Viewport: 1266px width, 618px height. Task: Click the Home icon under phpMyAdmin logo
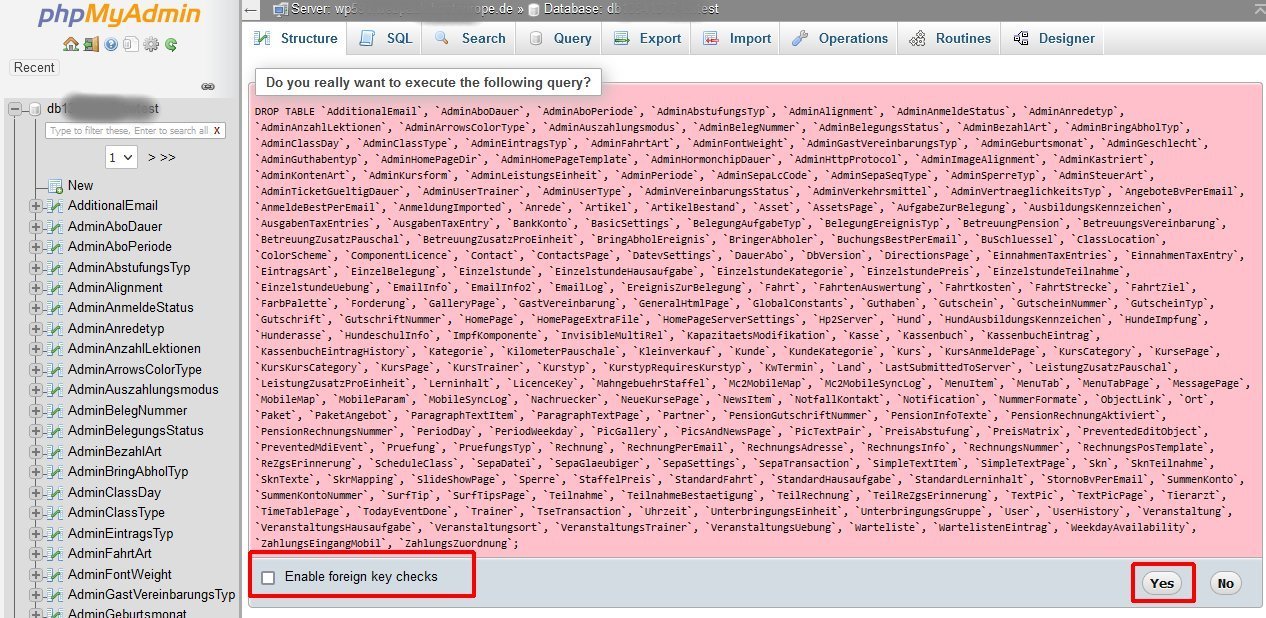[70, 44]
